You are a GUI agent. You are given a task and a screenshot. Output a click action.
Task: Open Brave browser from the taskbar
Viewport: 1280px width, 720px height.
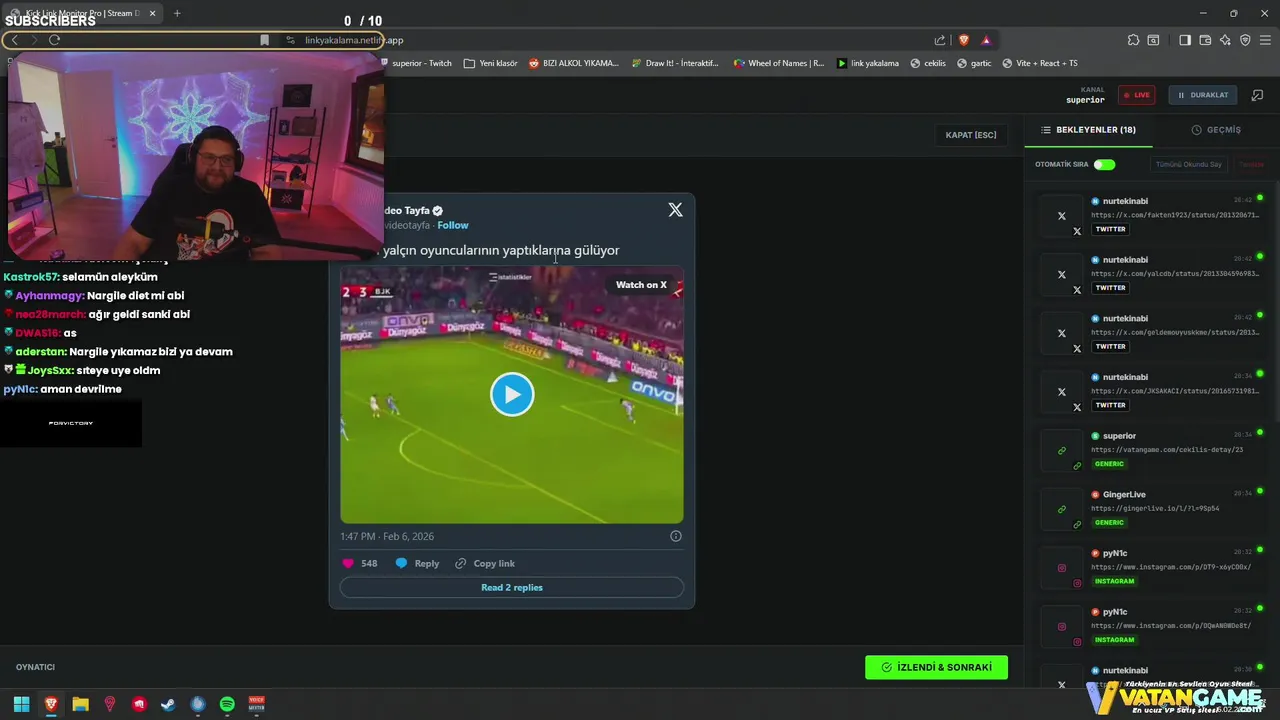[x=51, y=704]
